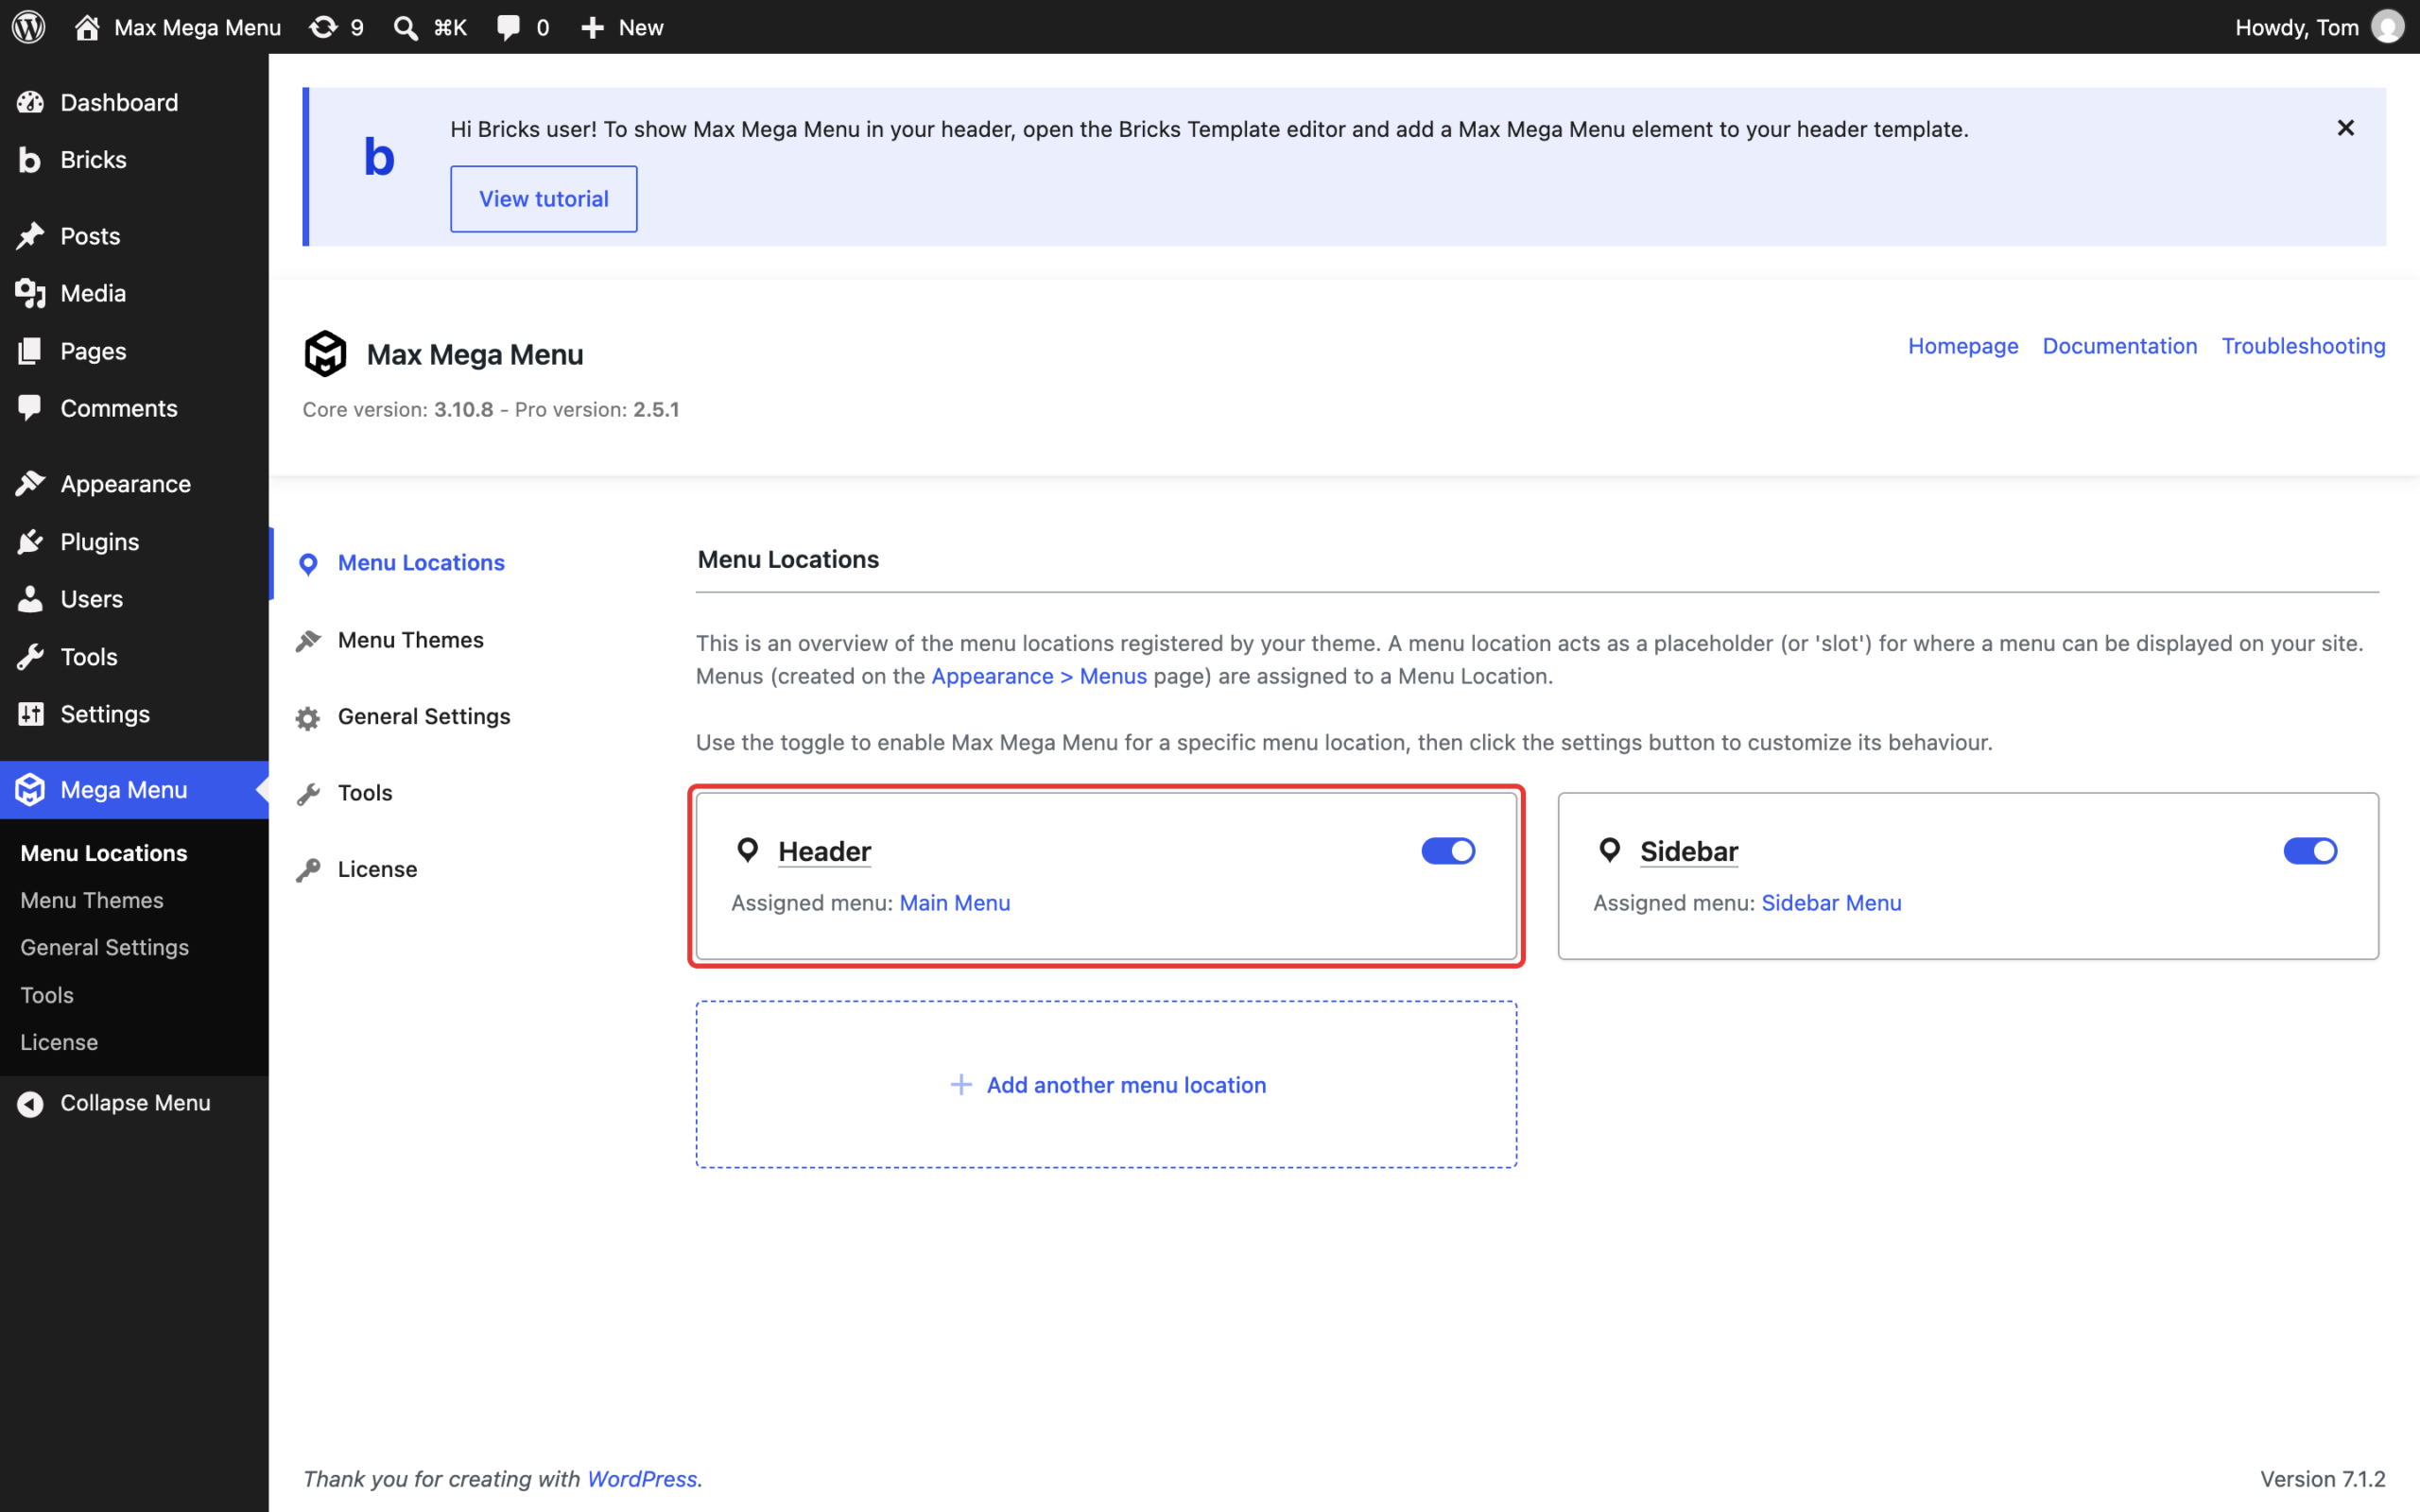Disable Max Mega Menu for Header location

(1448, 851)
